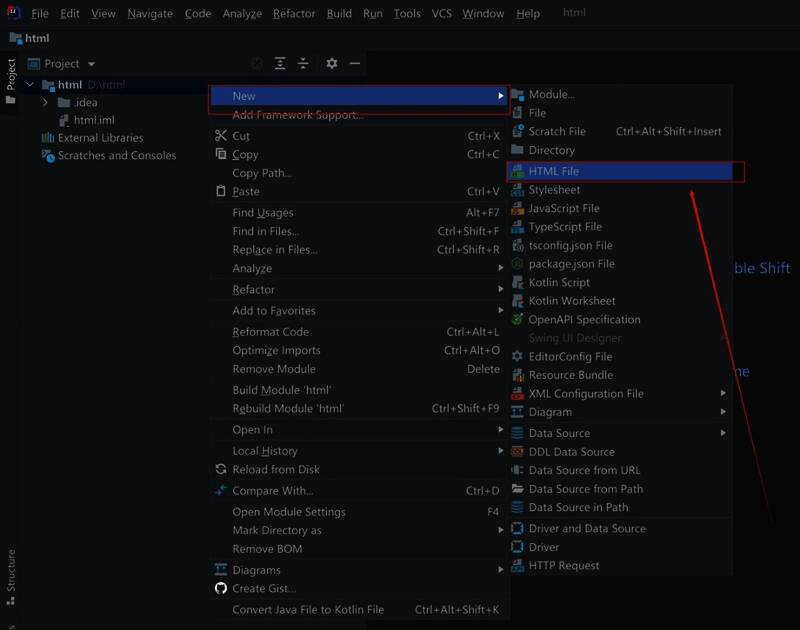Click the EditorConfig File gear icon
The width and height of the screenshot is (800, 630).
click(x=517, y=356)
